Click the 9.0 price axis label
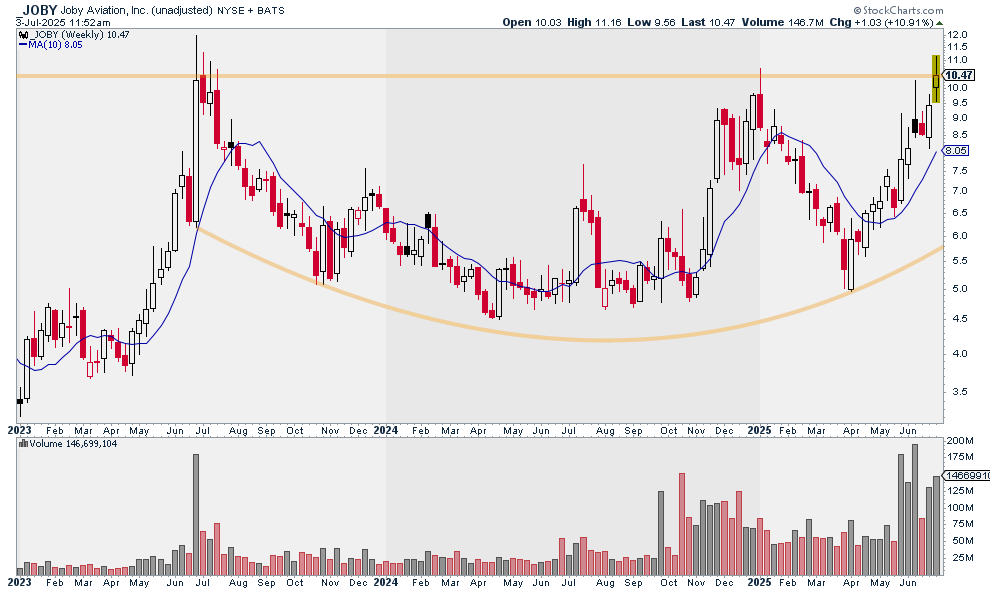The image size is (990, 591). [x=960, y=117]
